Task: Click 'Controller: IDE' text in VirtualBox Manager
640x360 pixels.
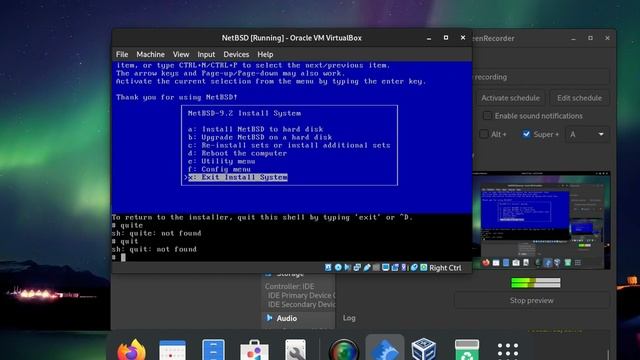Action: click(x=289, y=286)
